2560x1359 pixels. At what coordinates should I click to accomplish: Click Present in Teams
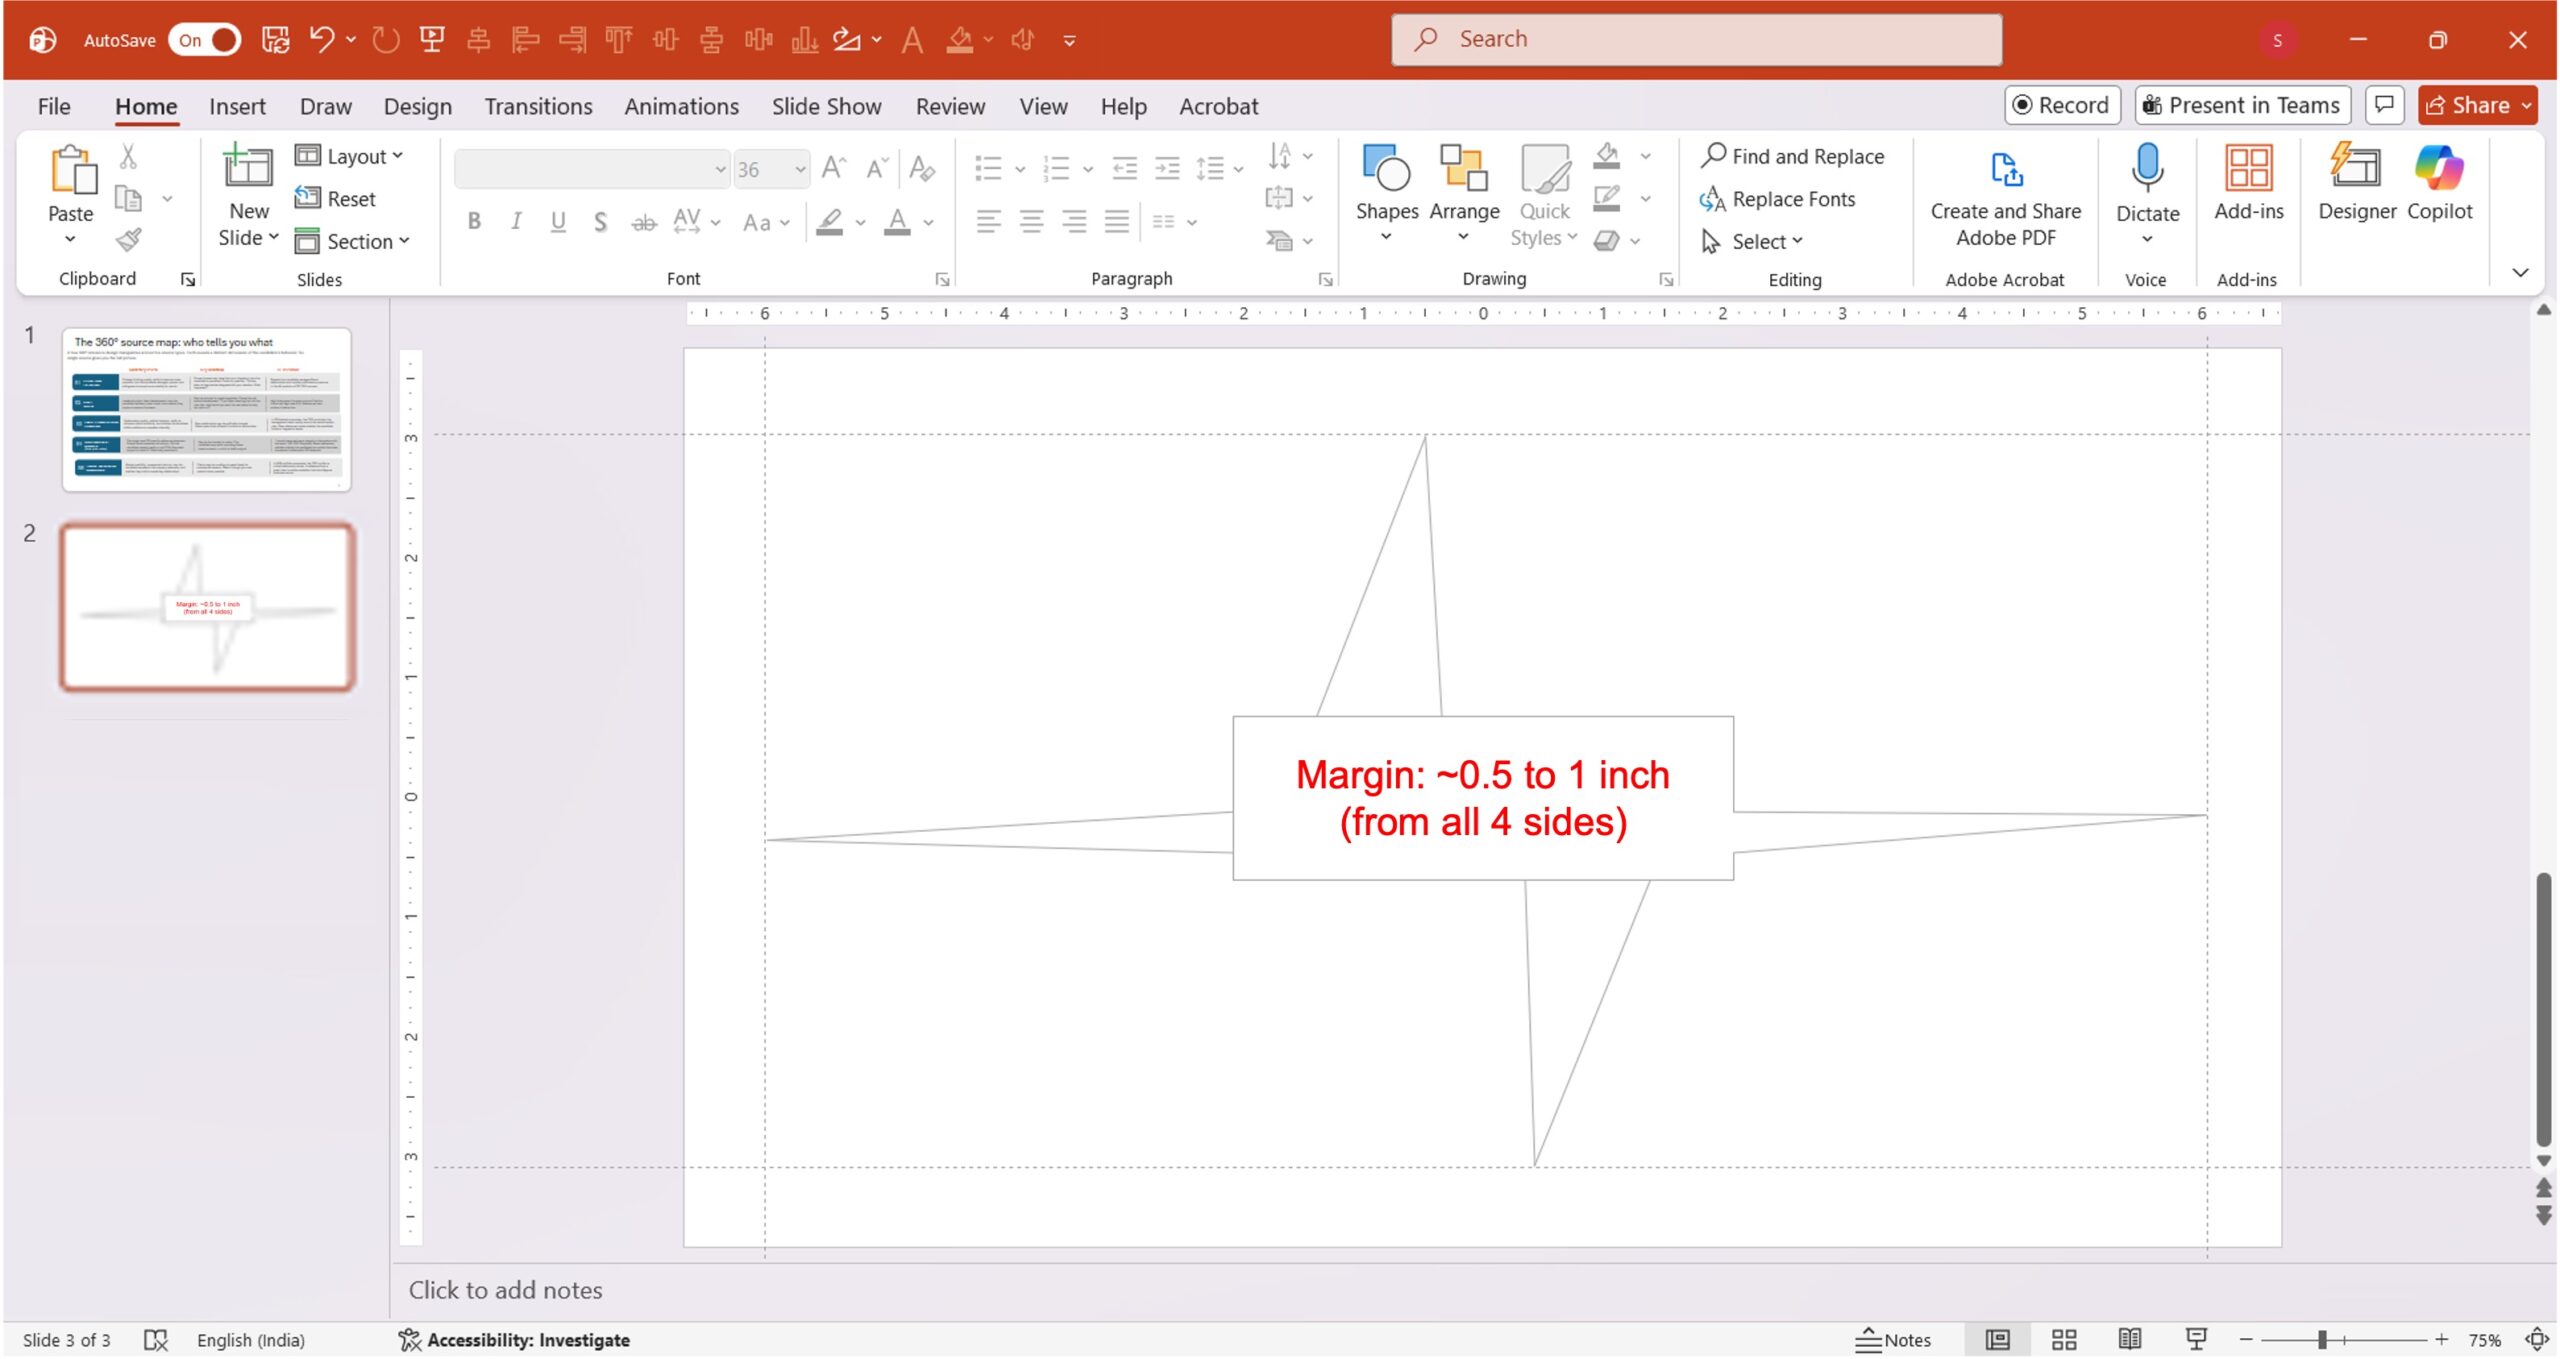tap(2242, 104)
